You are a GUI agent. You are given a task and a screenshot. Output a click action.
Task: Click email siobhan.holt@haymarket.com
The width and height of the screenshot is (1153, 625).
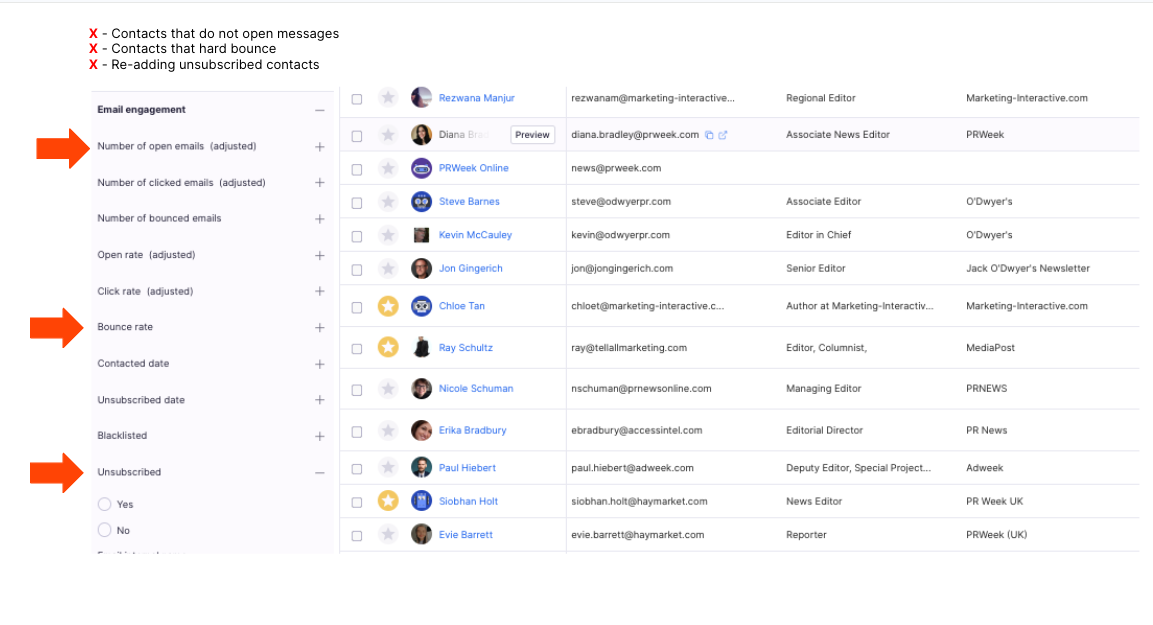[639, 501]
